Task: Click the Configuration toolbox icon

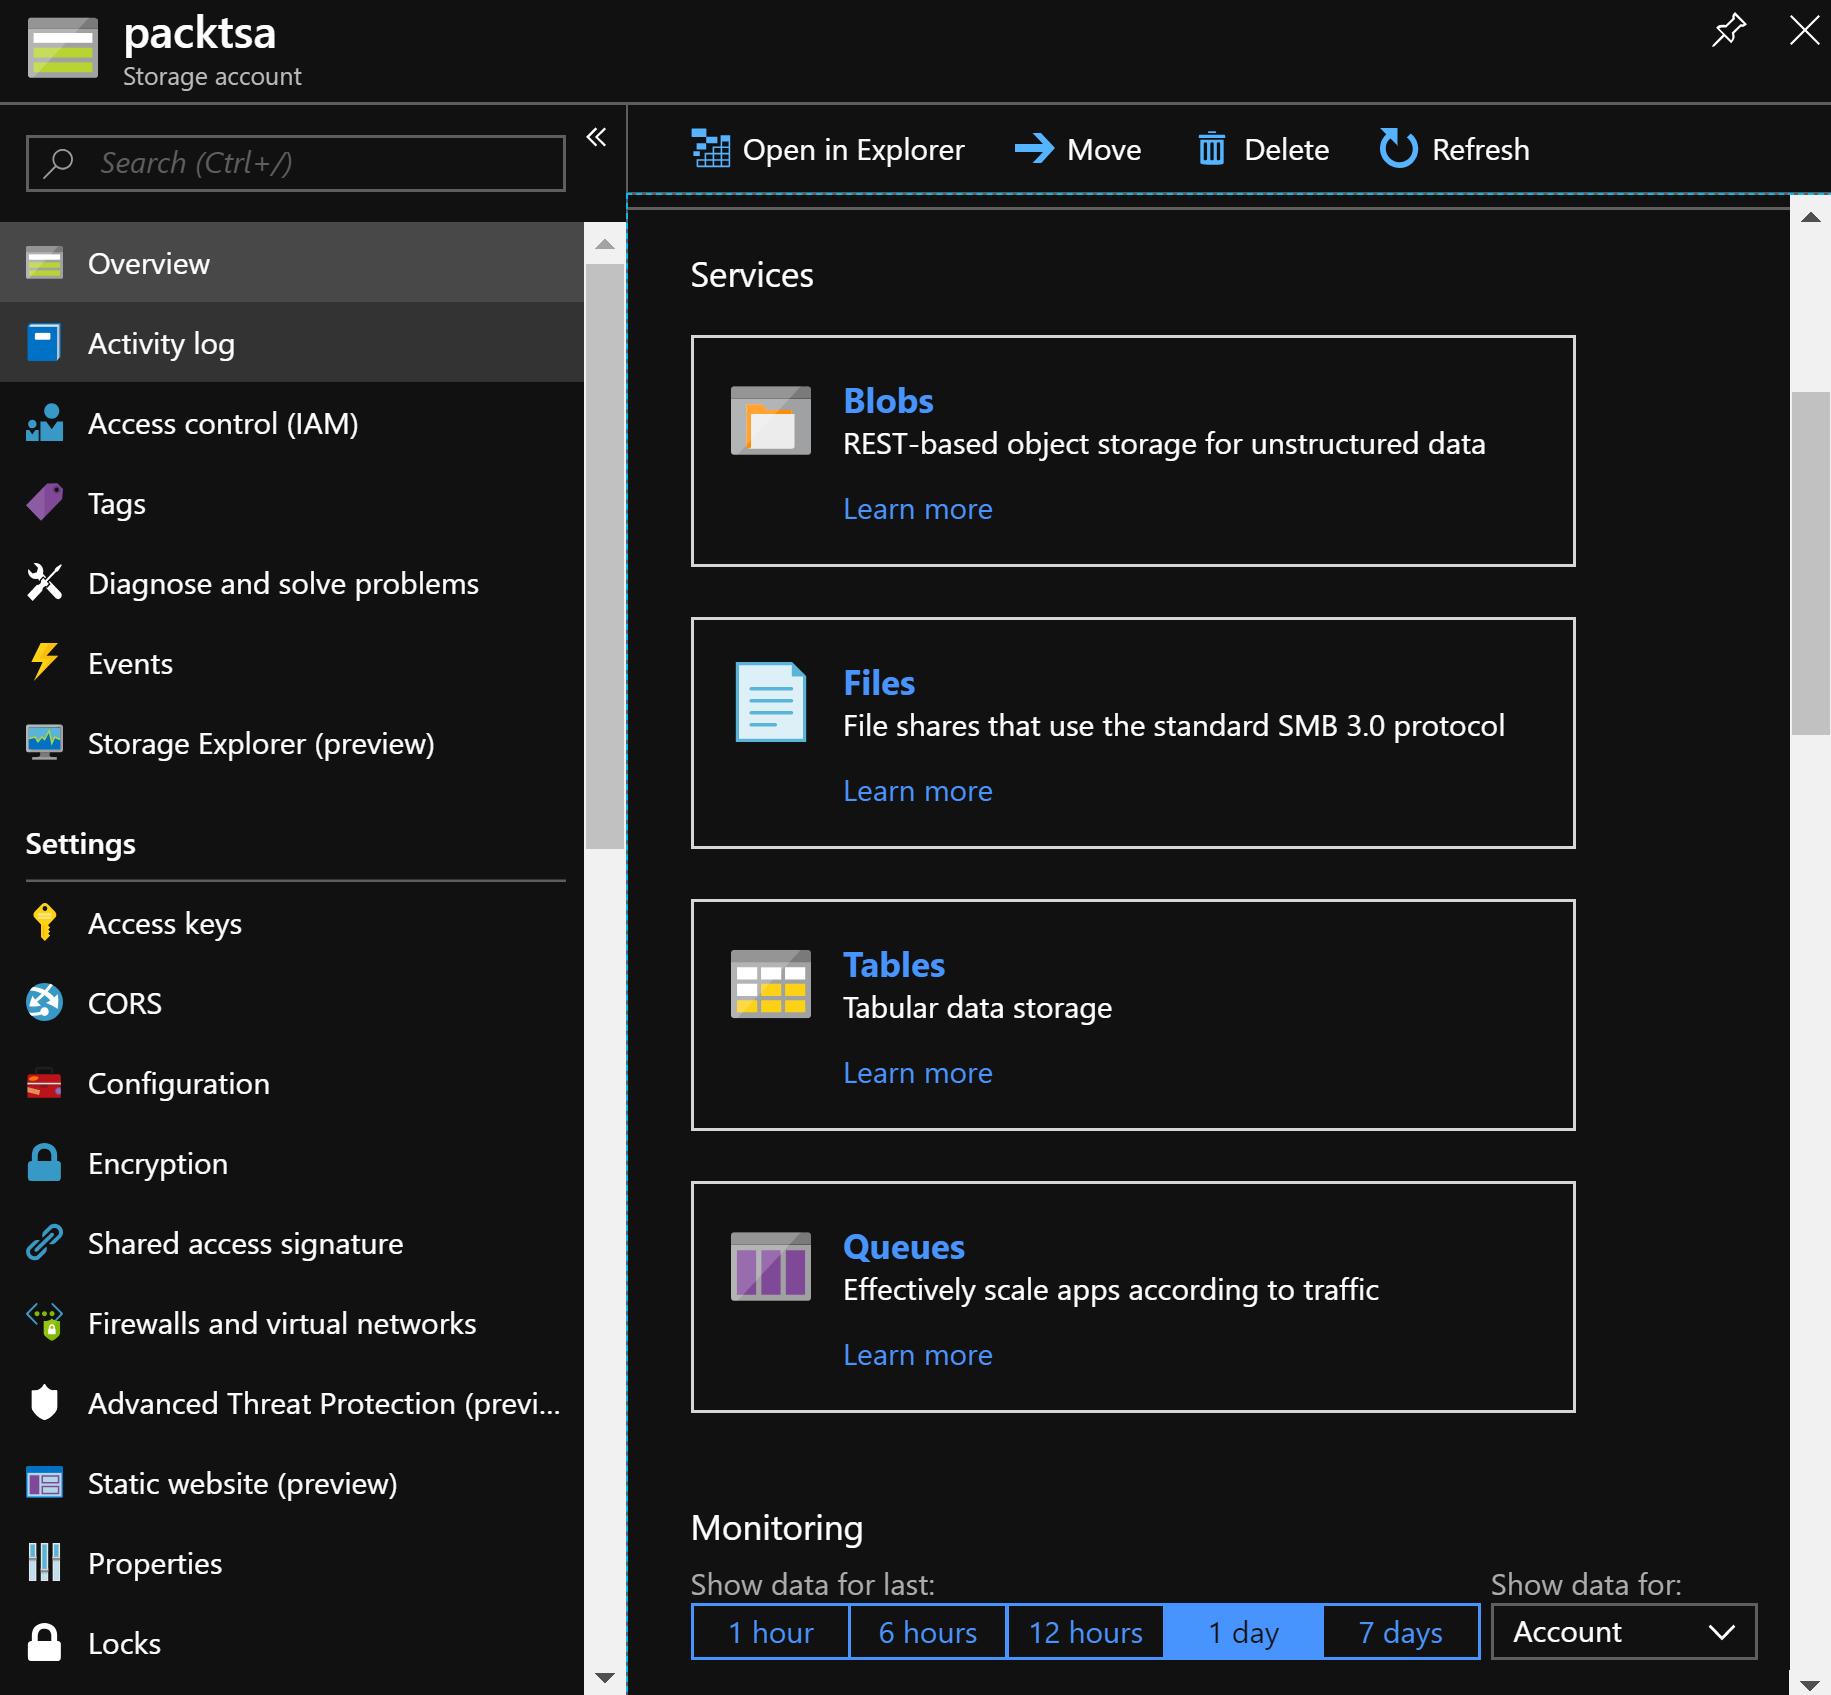Action: tap(44, 1083)
